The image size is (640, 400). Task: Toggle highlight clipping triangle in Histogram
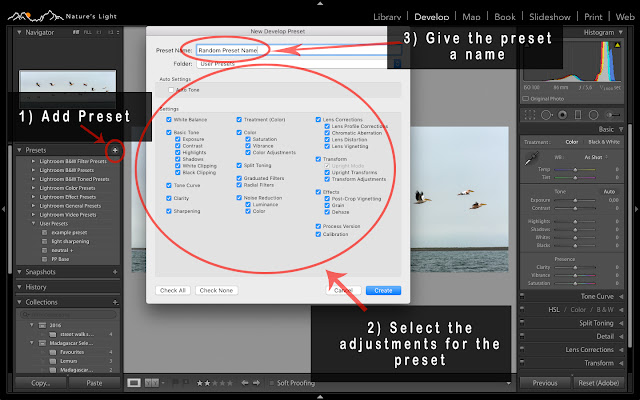coord(617,45)
